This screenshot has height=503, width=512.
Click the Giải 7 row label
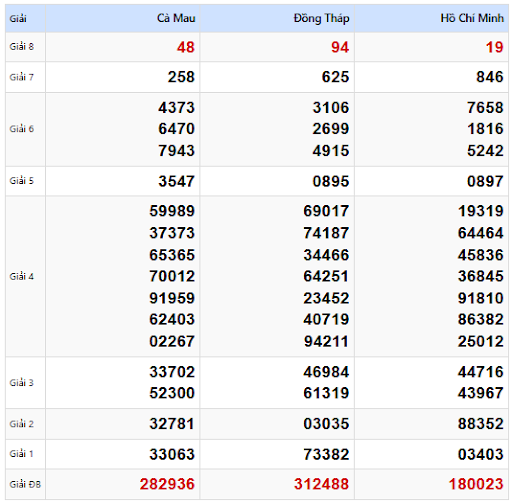click(22, 77)
